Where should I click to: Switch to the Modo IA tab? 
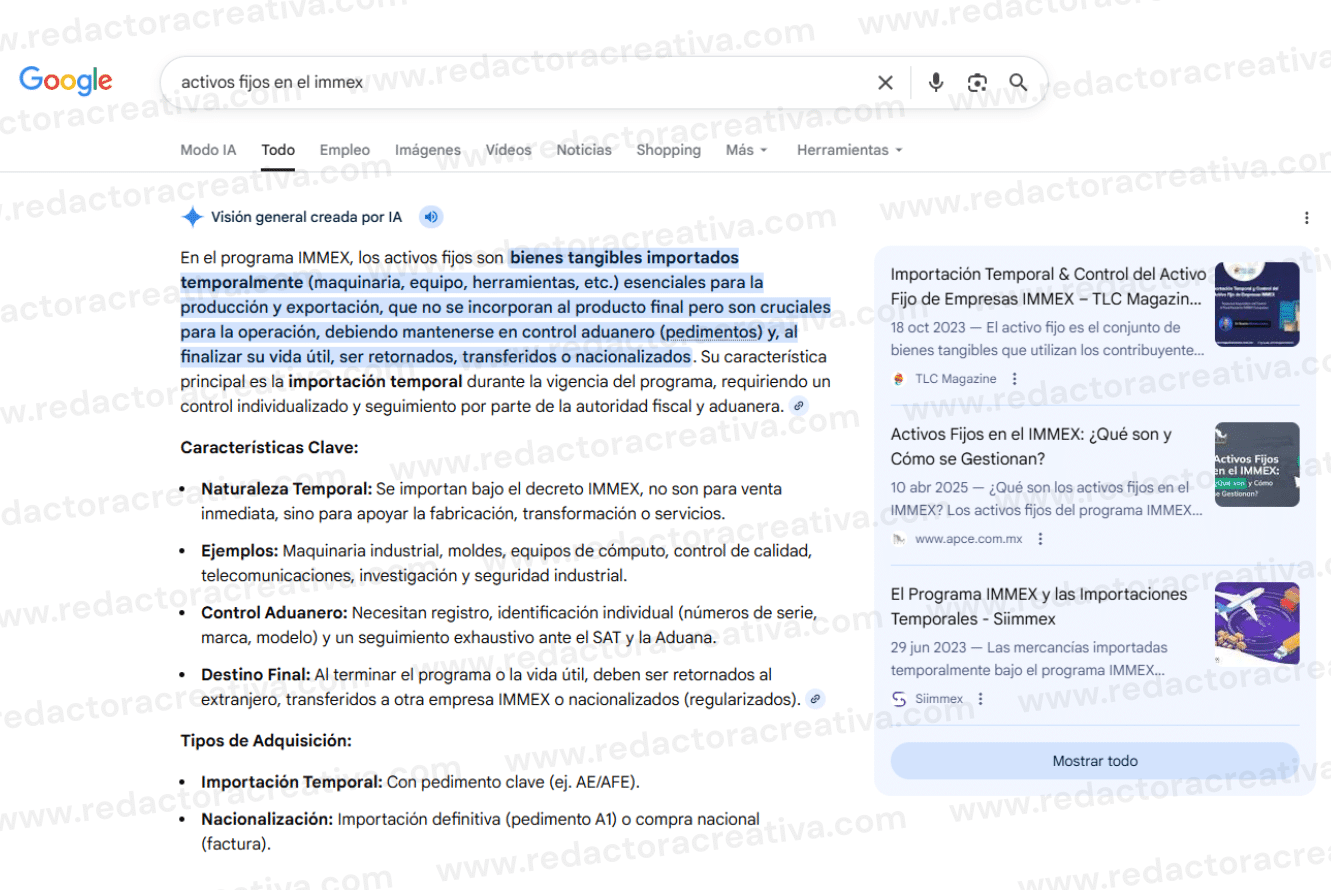208,150
